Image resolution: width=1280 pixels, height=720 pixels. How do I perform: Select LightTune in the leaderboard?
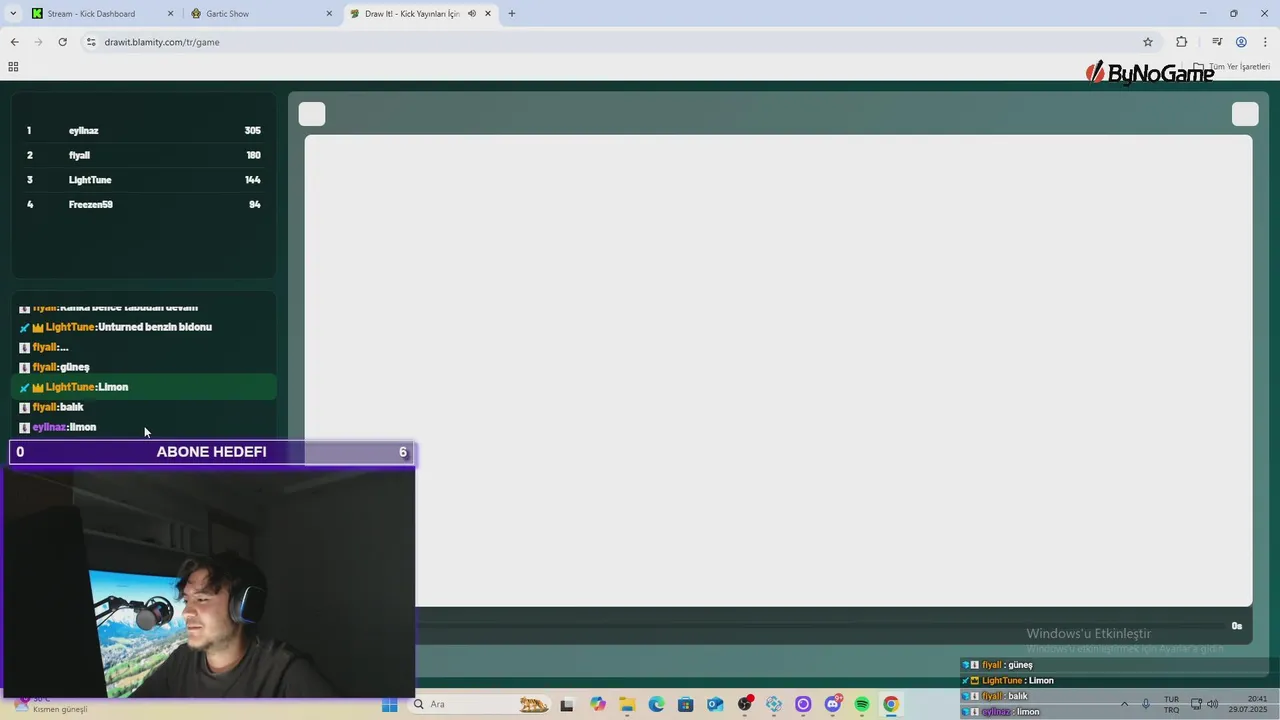pos(90,180)
